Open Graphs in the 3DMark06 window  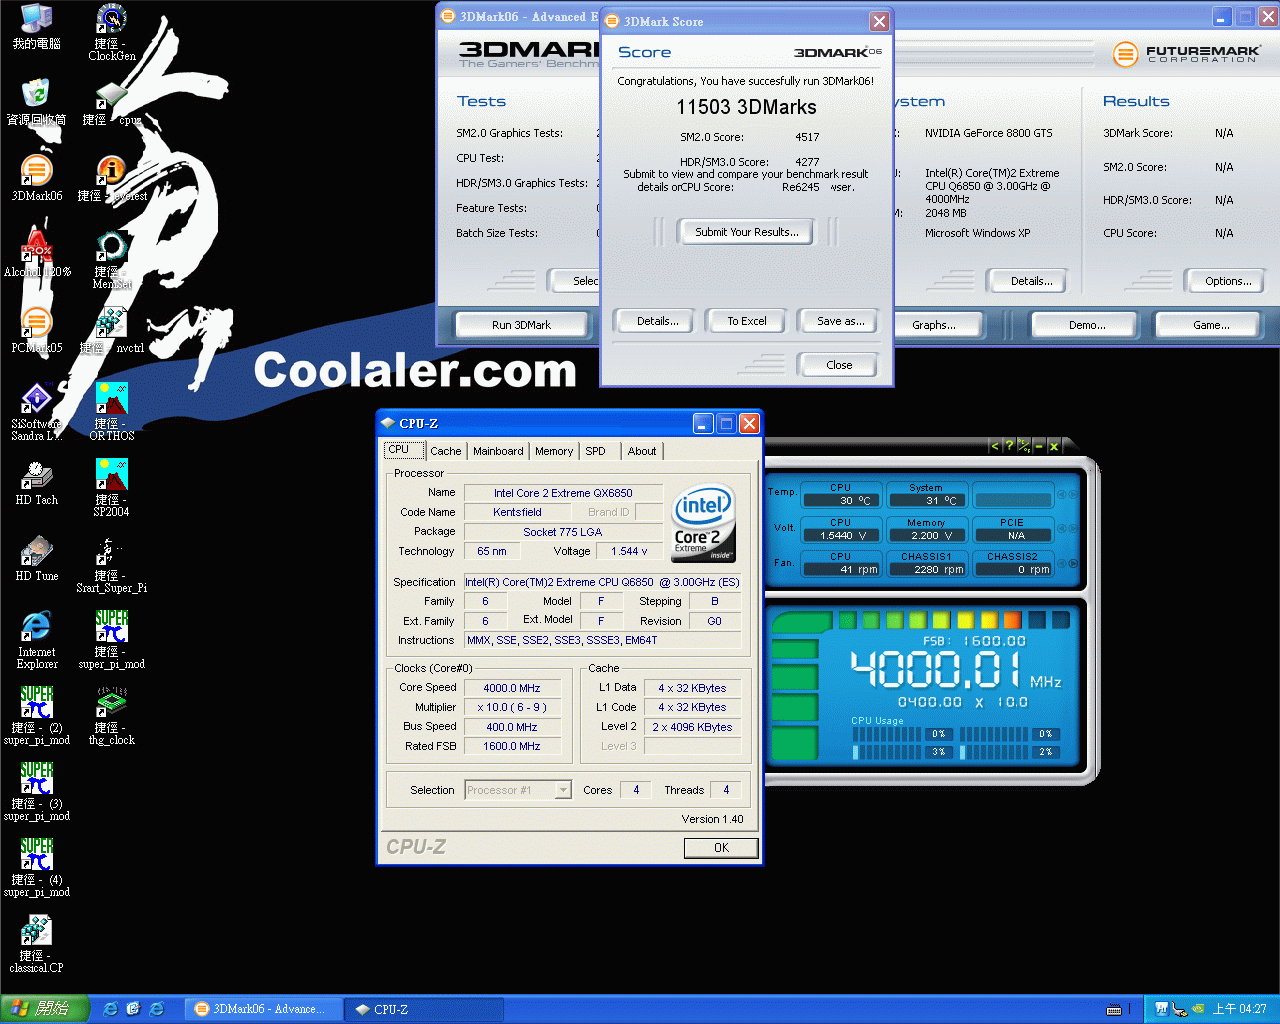pyautogui.click(x=934, y=325)
